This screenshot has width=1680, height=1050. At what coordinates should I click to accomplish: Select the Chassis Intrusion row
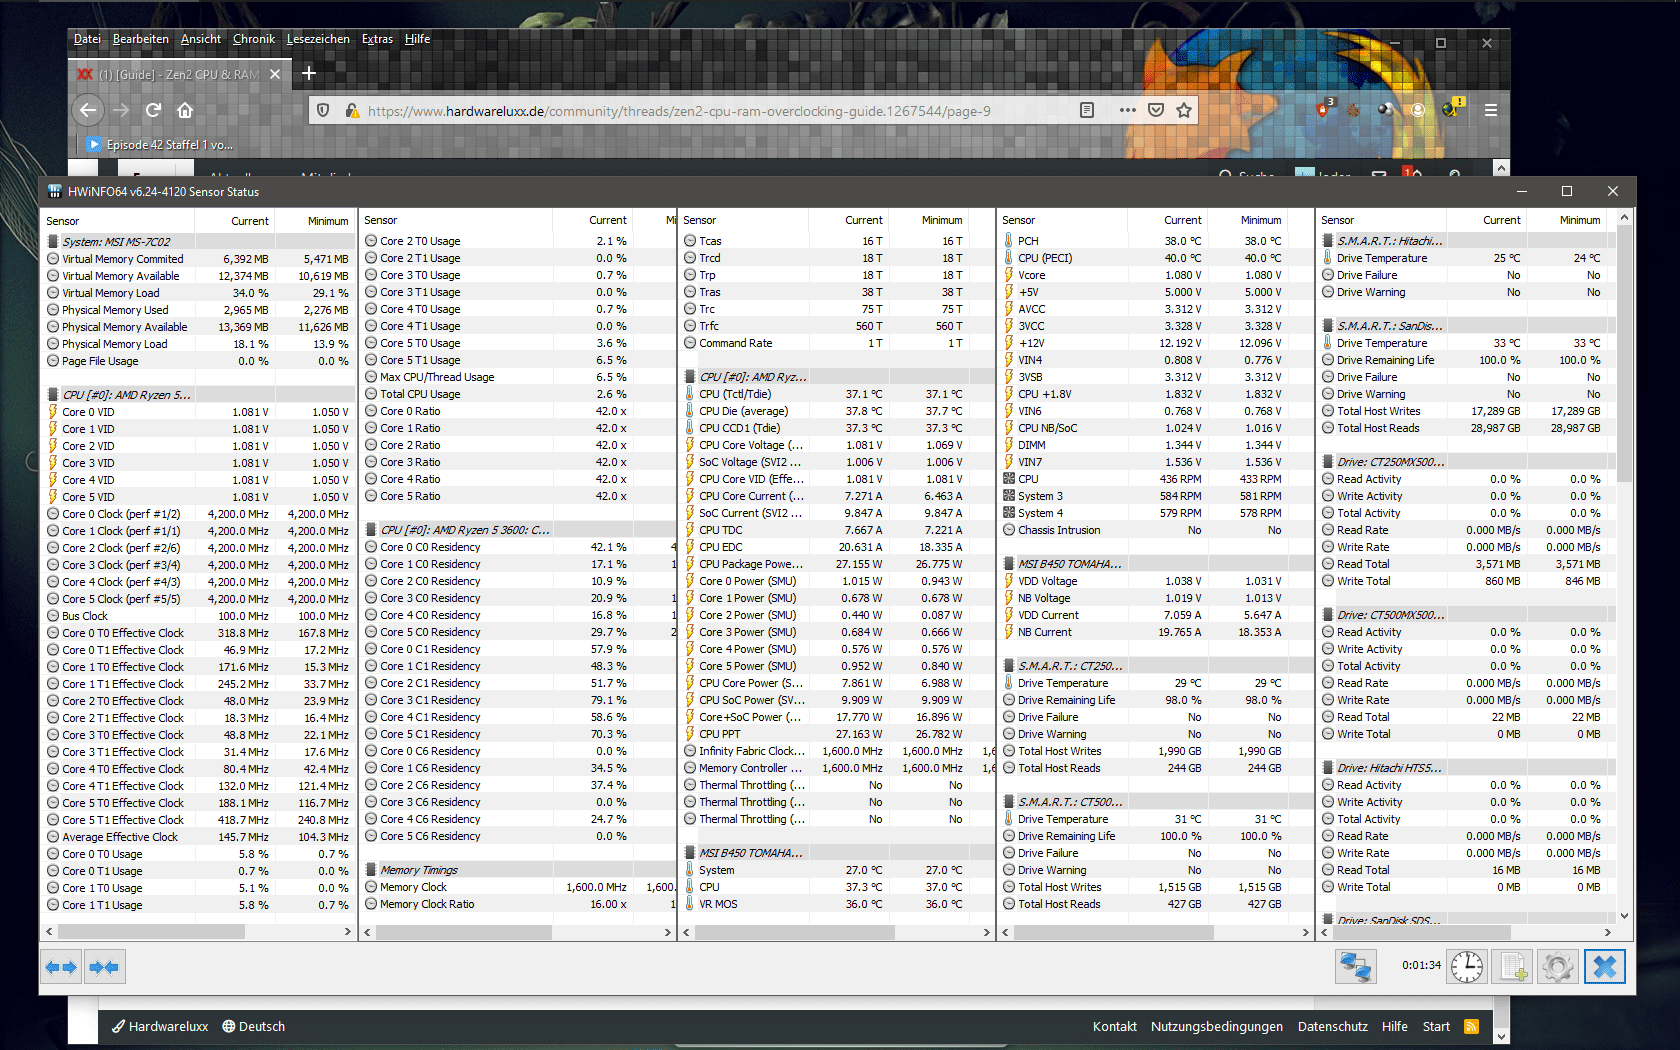[1156, 530]
